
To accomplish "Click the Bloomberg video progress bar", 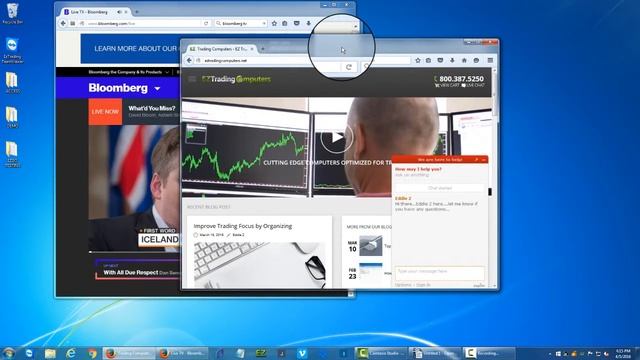I will [x=135, y=252].
